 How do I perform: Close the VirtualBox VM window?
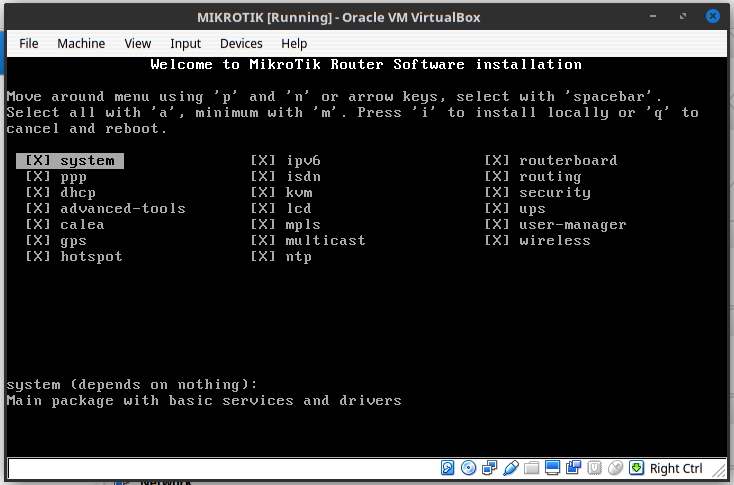(712, 16)
